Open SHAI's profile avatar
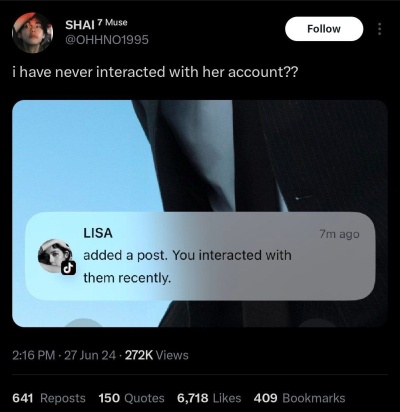The image size is (400, 412). 33,33
